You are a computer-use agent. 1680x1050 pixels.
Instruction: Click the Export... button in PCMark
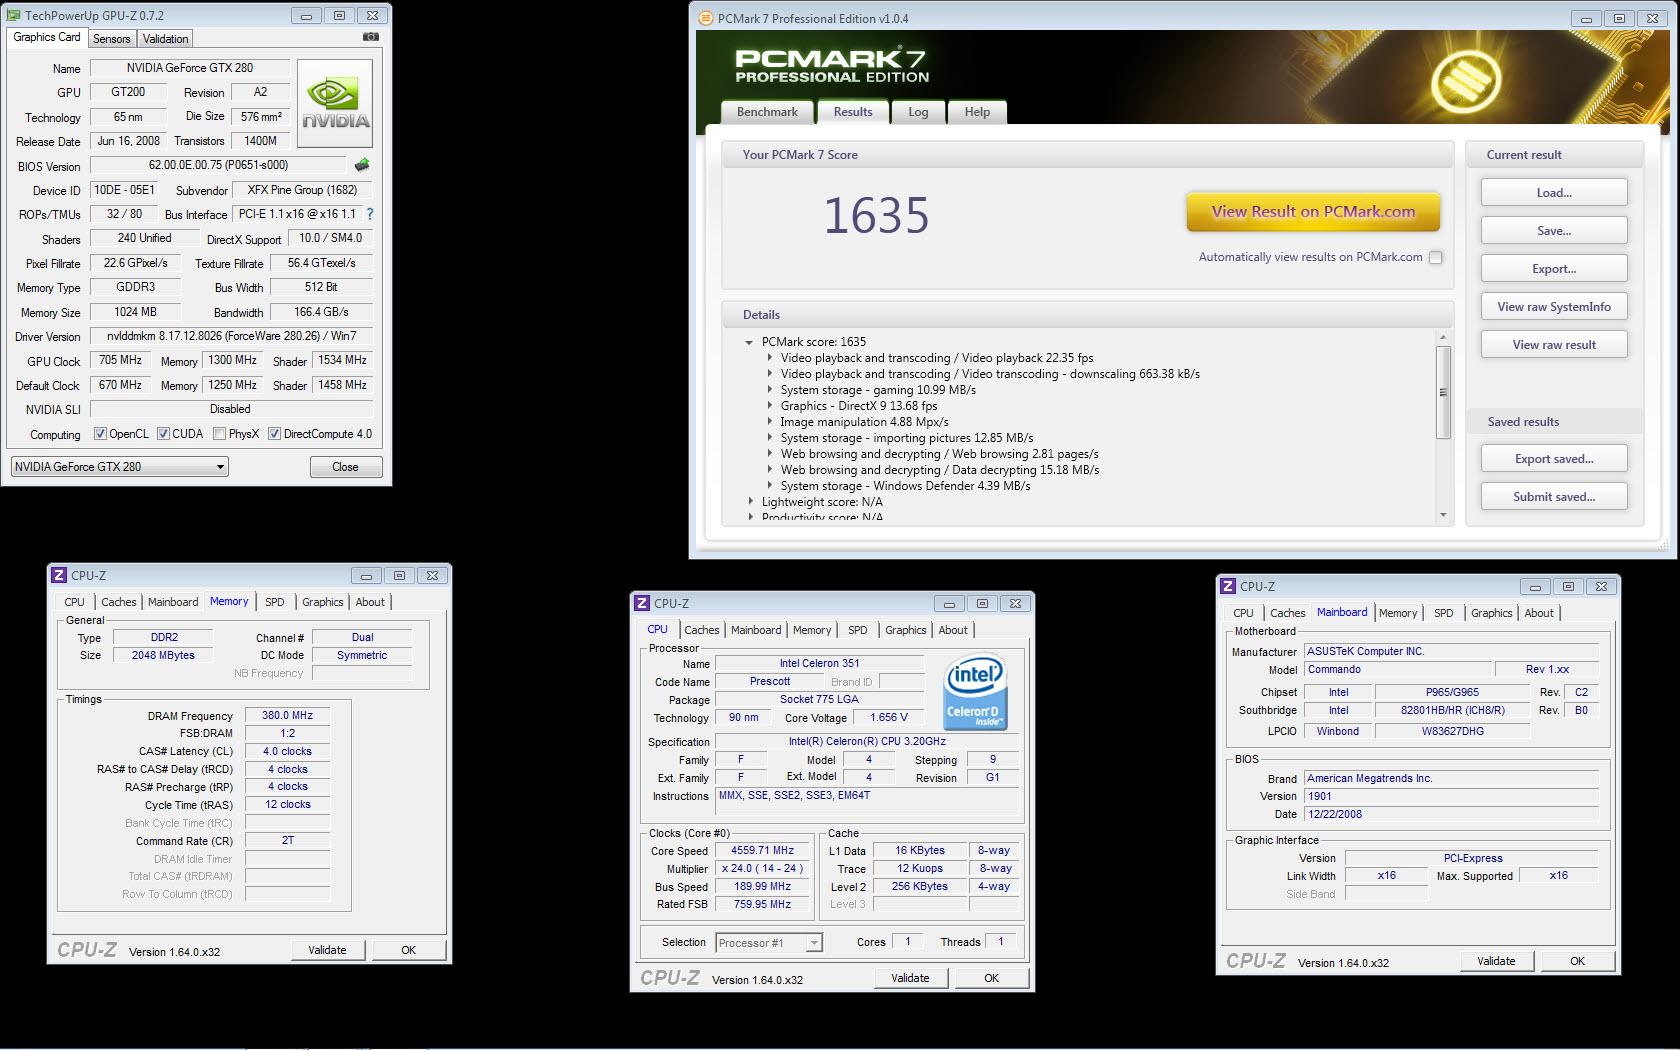pos(1554,269)
